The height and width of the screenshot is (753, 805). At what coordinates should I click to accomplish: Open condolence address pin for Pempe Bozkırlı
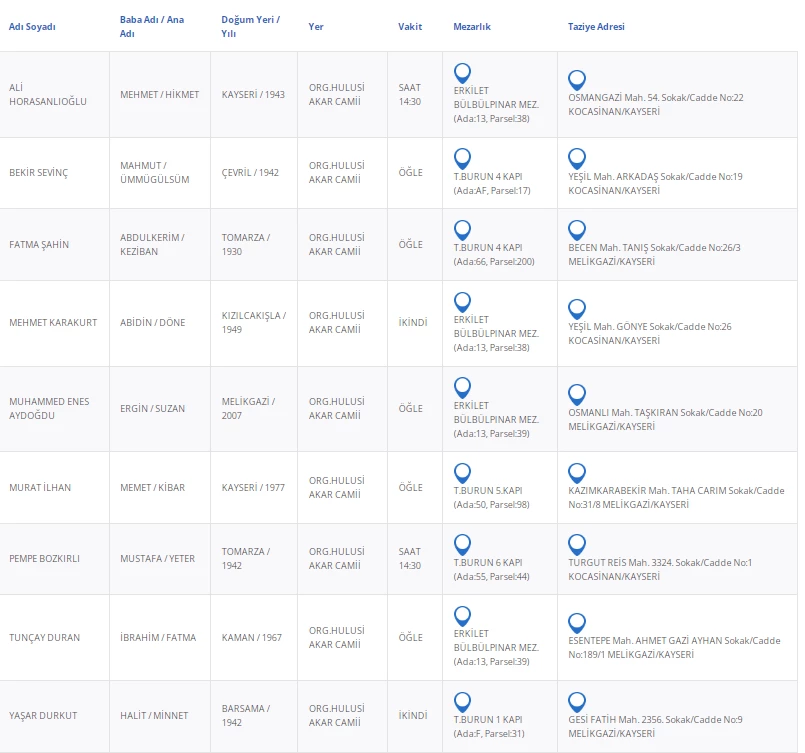576,545
